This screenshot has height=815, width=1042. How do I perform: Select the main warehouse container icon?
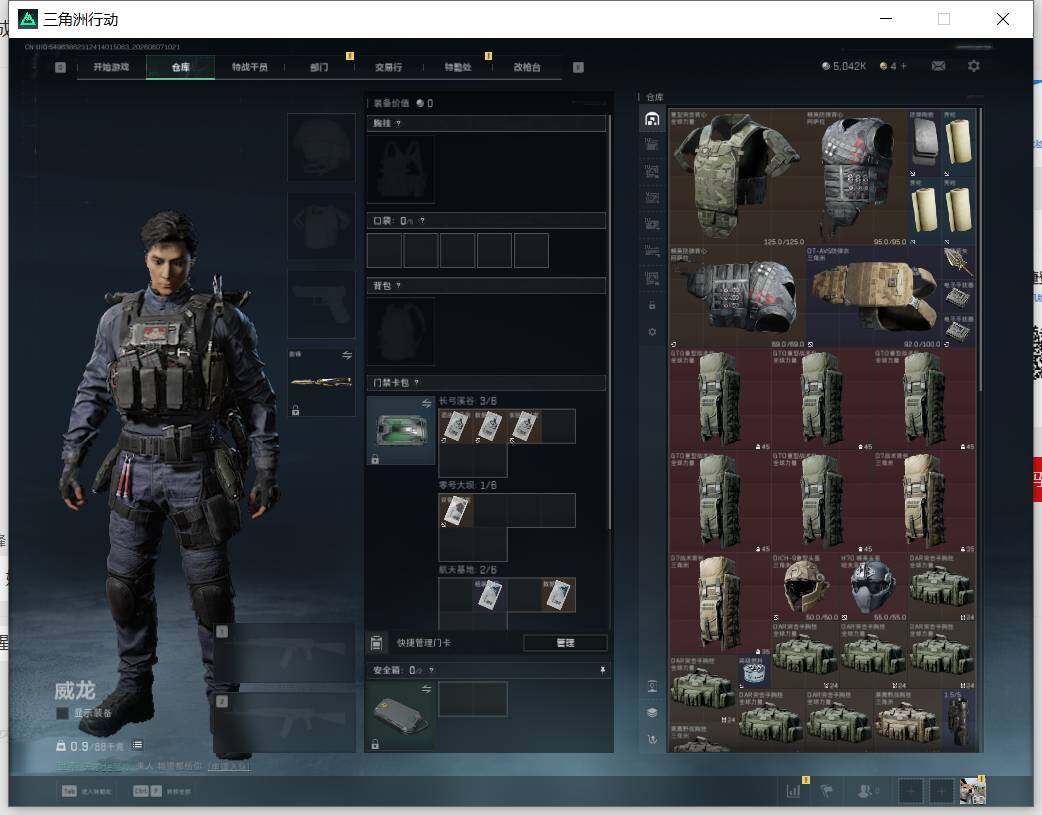(x=652, y=119)
